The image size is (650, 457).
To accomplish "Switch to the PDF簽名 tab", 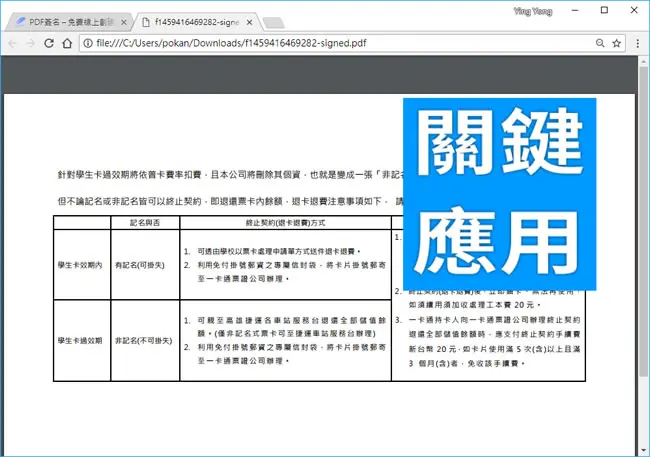I will click(68, 22).
